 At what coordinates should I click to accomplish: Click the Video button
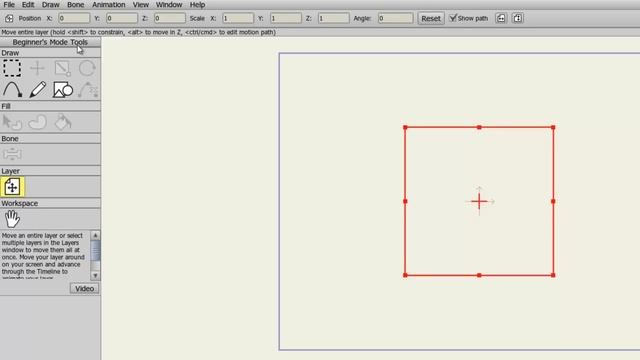point(84,289)
